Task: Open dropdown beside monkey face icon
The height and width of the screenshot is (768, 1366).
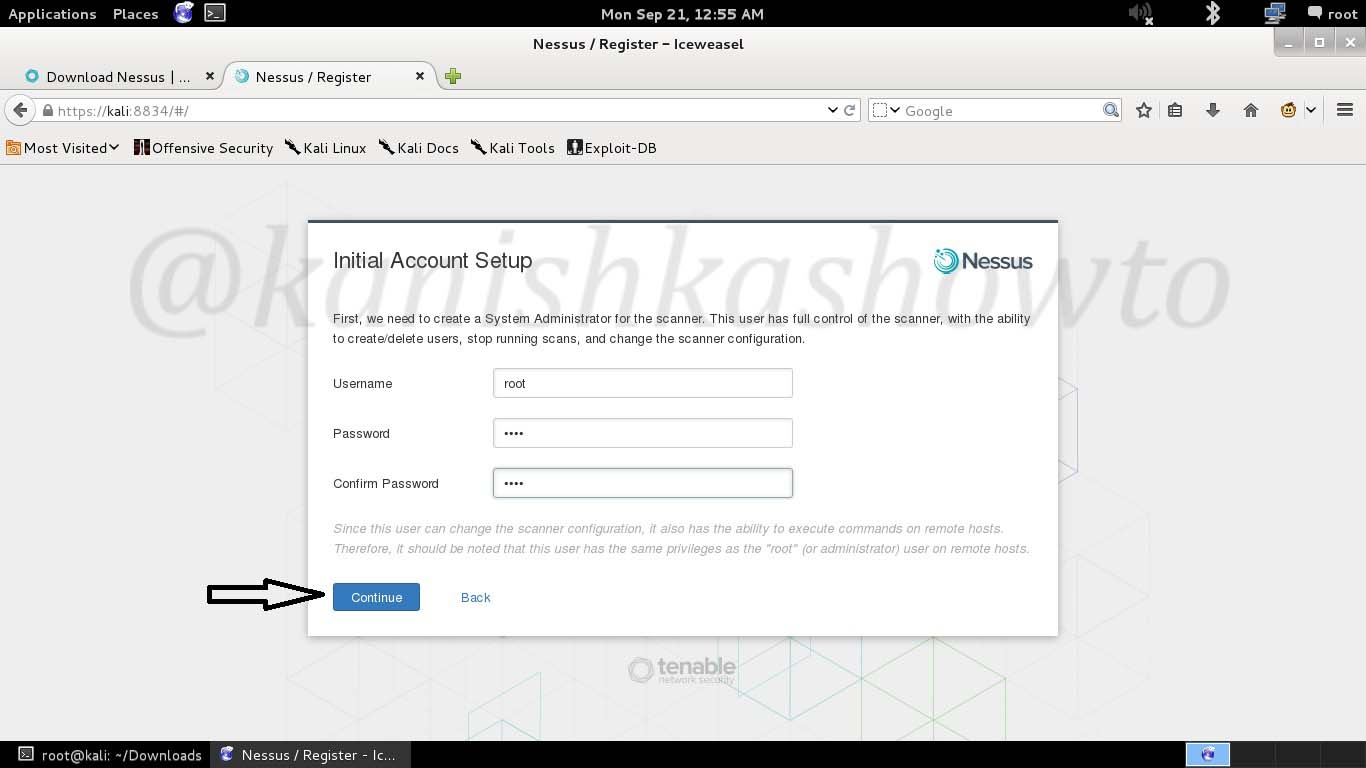Action: pos(1311,110)
